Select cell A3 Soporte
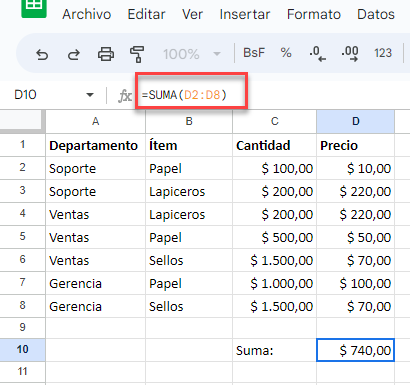 pyautogui.click(x=95, y=191)
